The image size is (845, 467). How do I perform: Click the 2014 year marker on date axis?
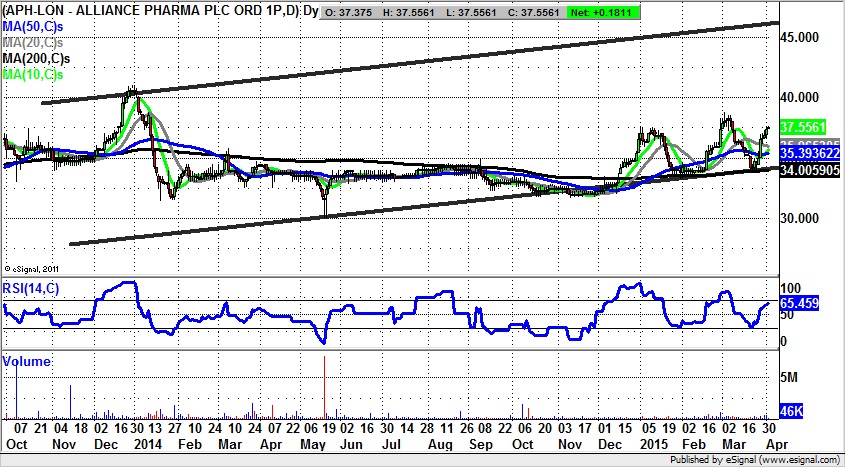point(148,441)
